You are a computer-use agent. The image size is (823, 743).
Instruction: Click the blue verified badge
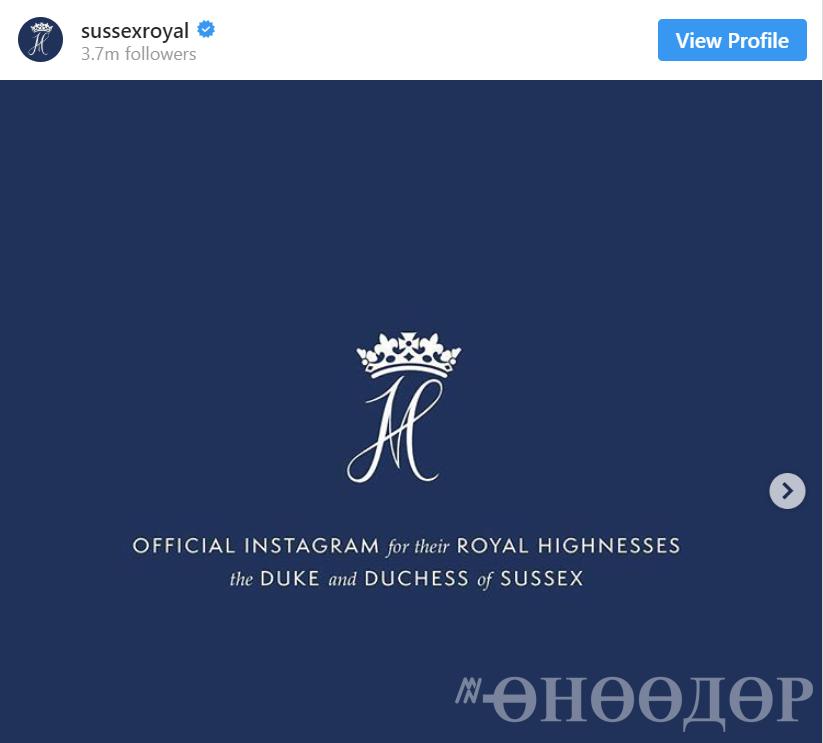pos(206,30)
